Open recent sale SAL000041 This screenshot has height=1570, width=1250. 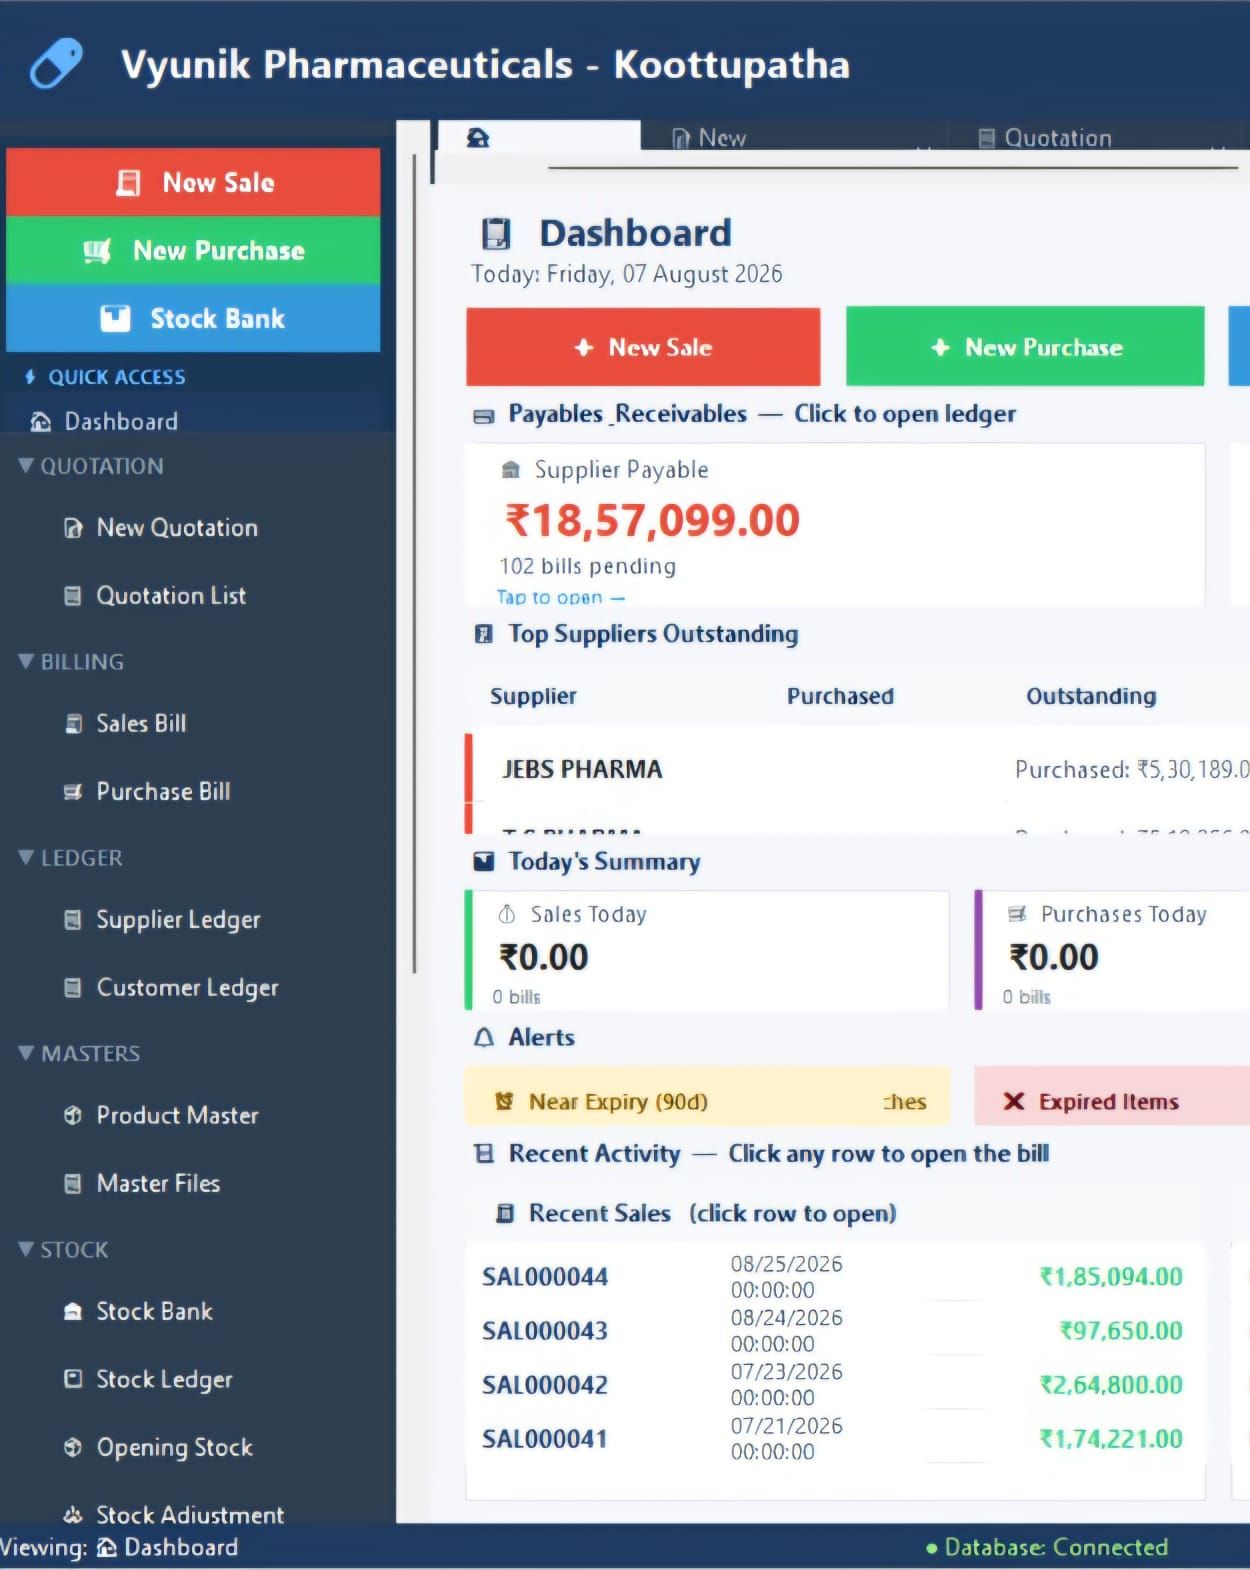pos(835,1439)
